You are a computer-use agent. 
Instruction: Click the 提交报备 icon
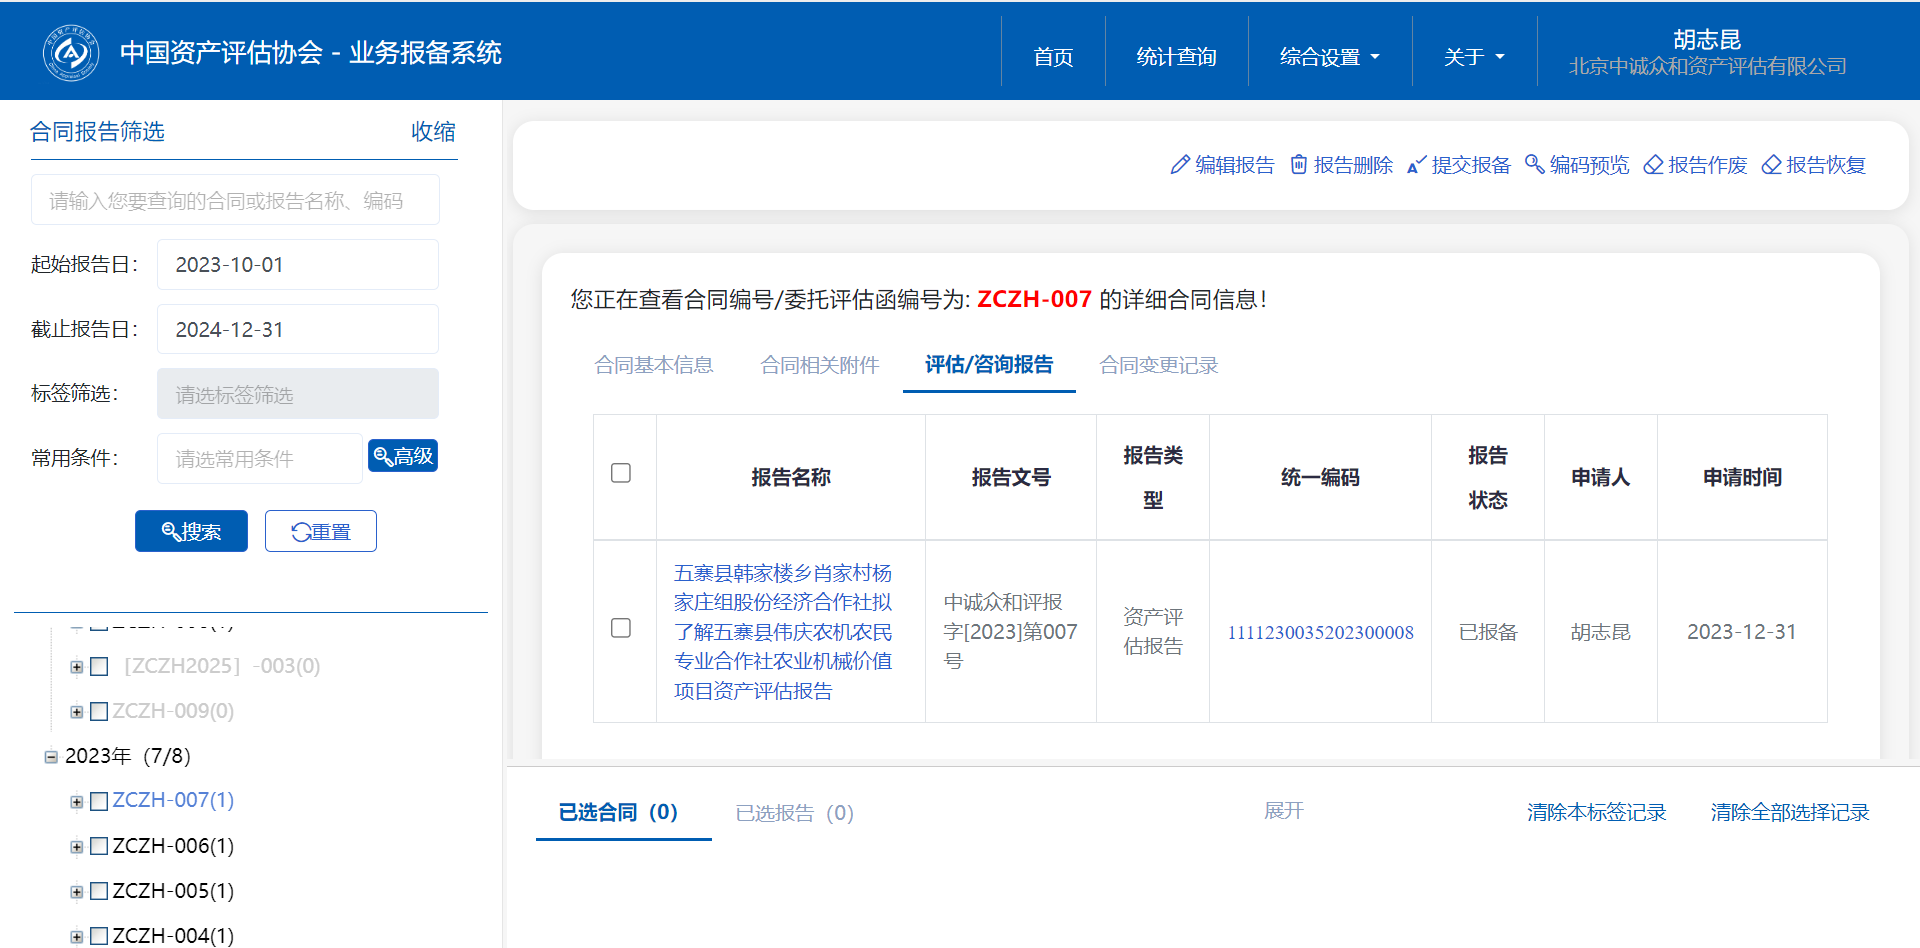[x=1416, y=165]
